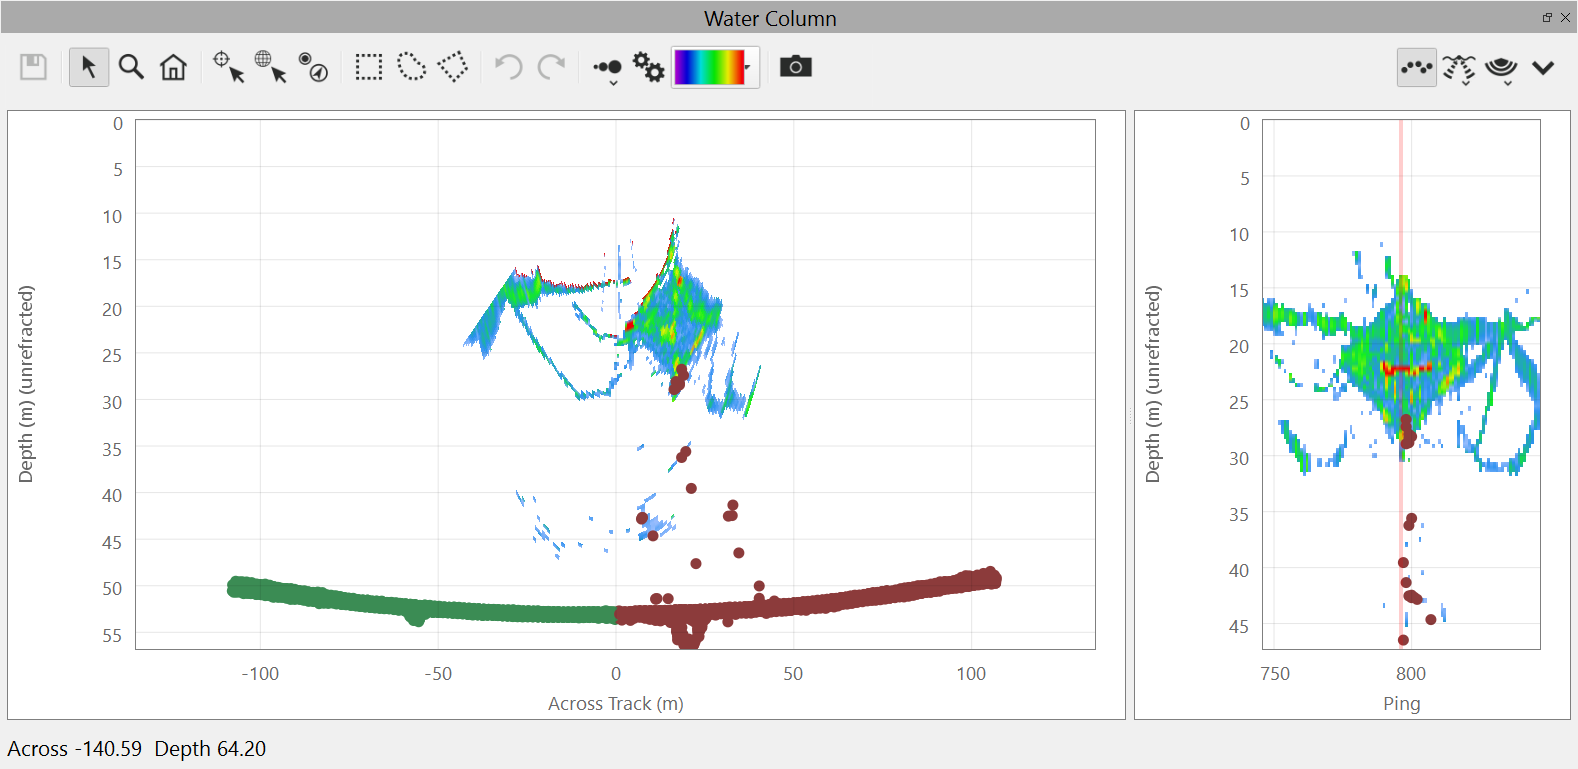1578x769 pixels.
Task: Click the undo arrow
Action: pos(508,67)
